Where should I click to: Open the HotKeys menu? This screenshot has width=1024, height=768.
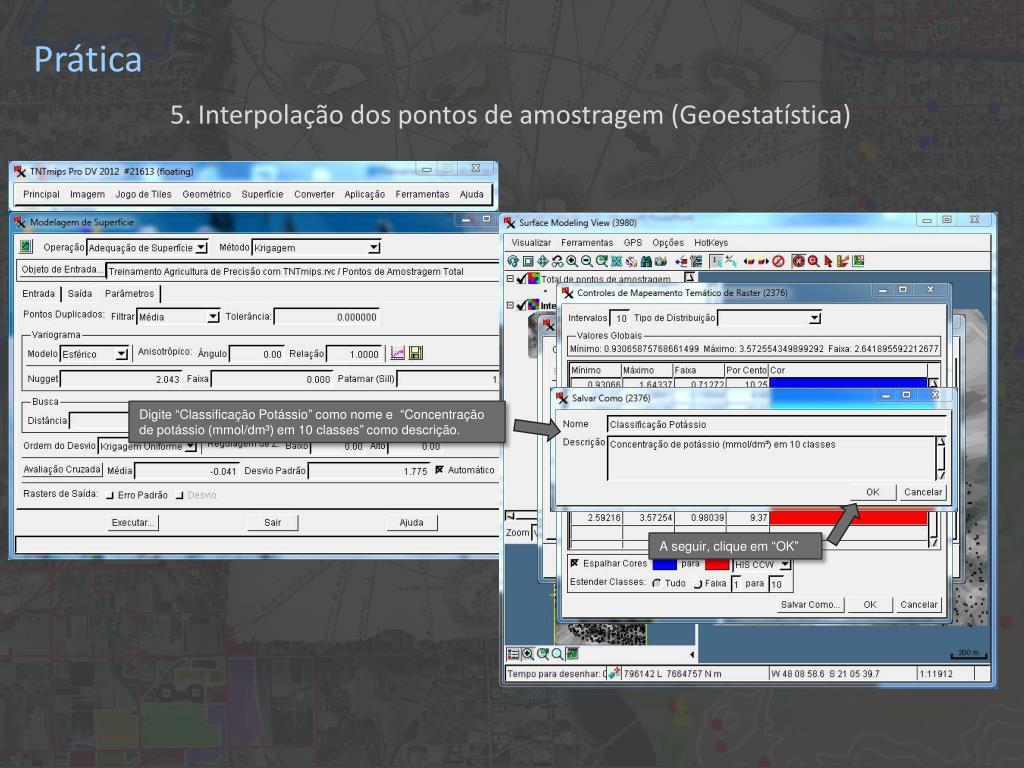[711, 242]
